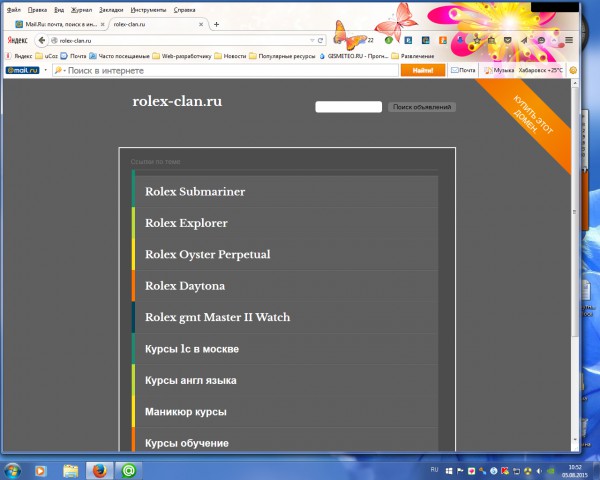This screenshot has width=600, height=480.
Task: Launch media player from taskbar
Action: point(41,470)
